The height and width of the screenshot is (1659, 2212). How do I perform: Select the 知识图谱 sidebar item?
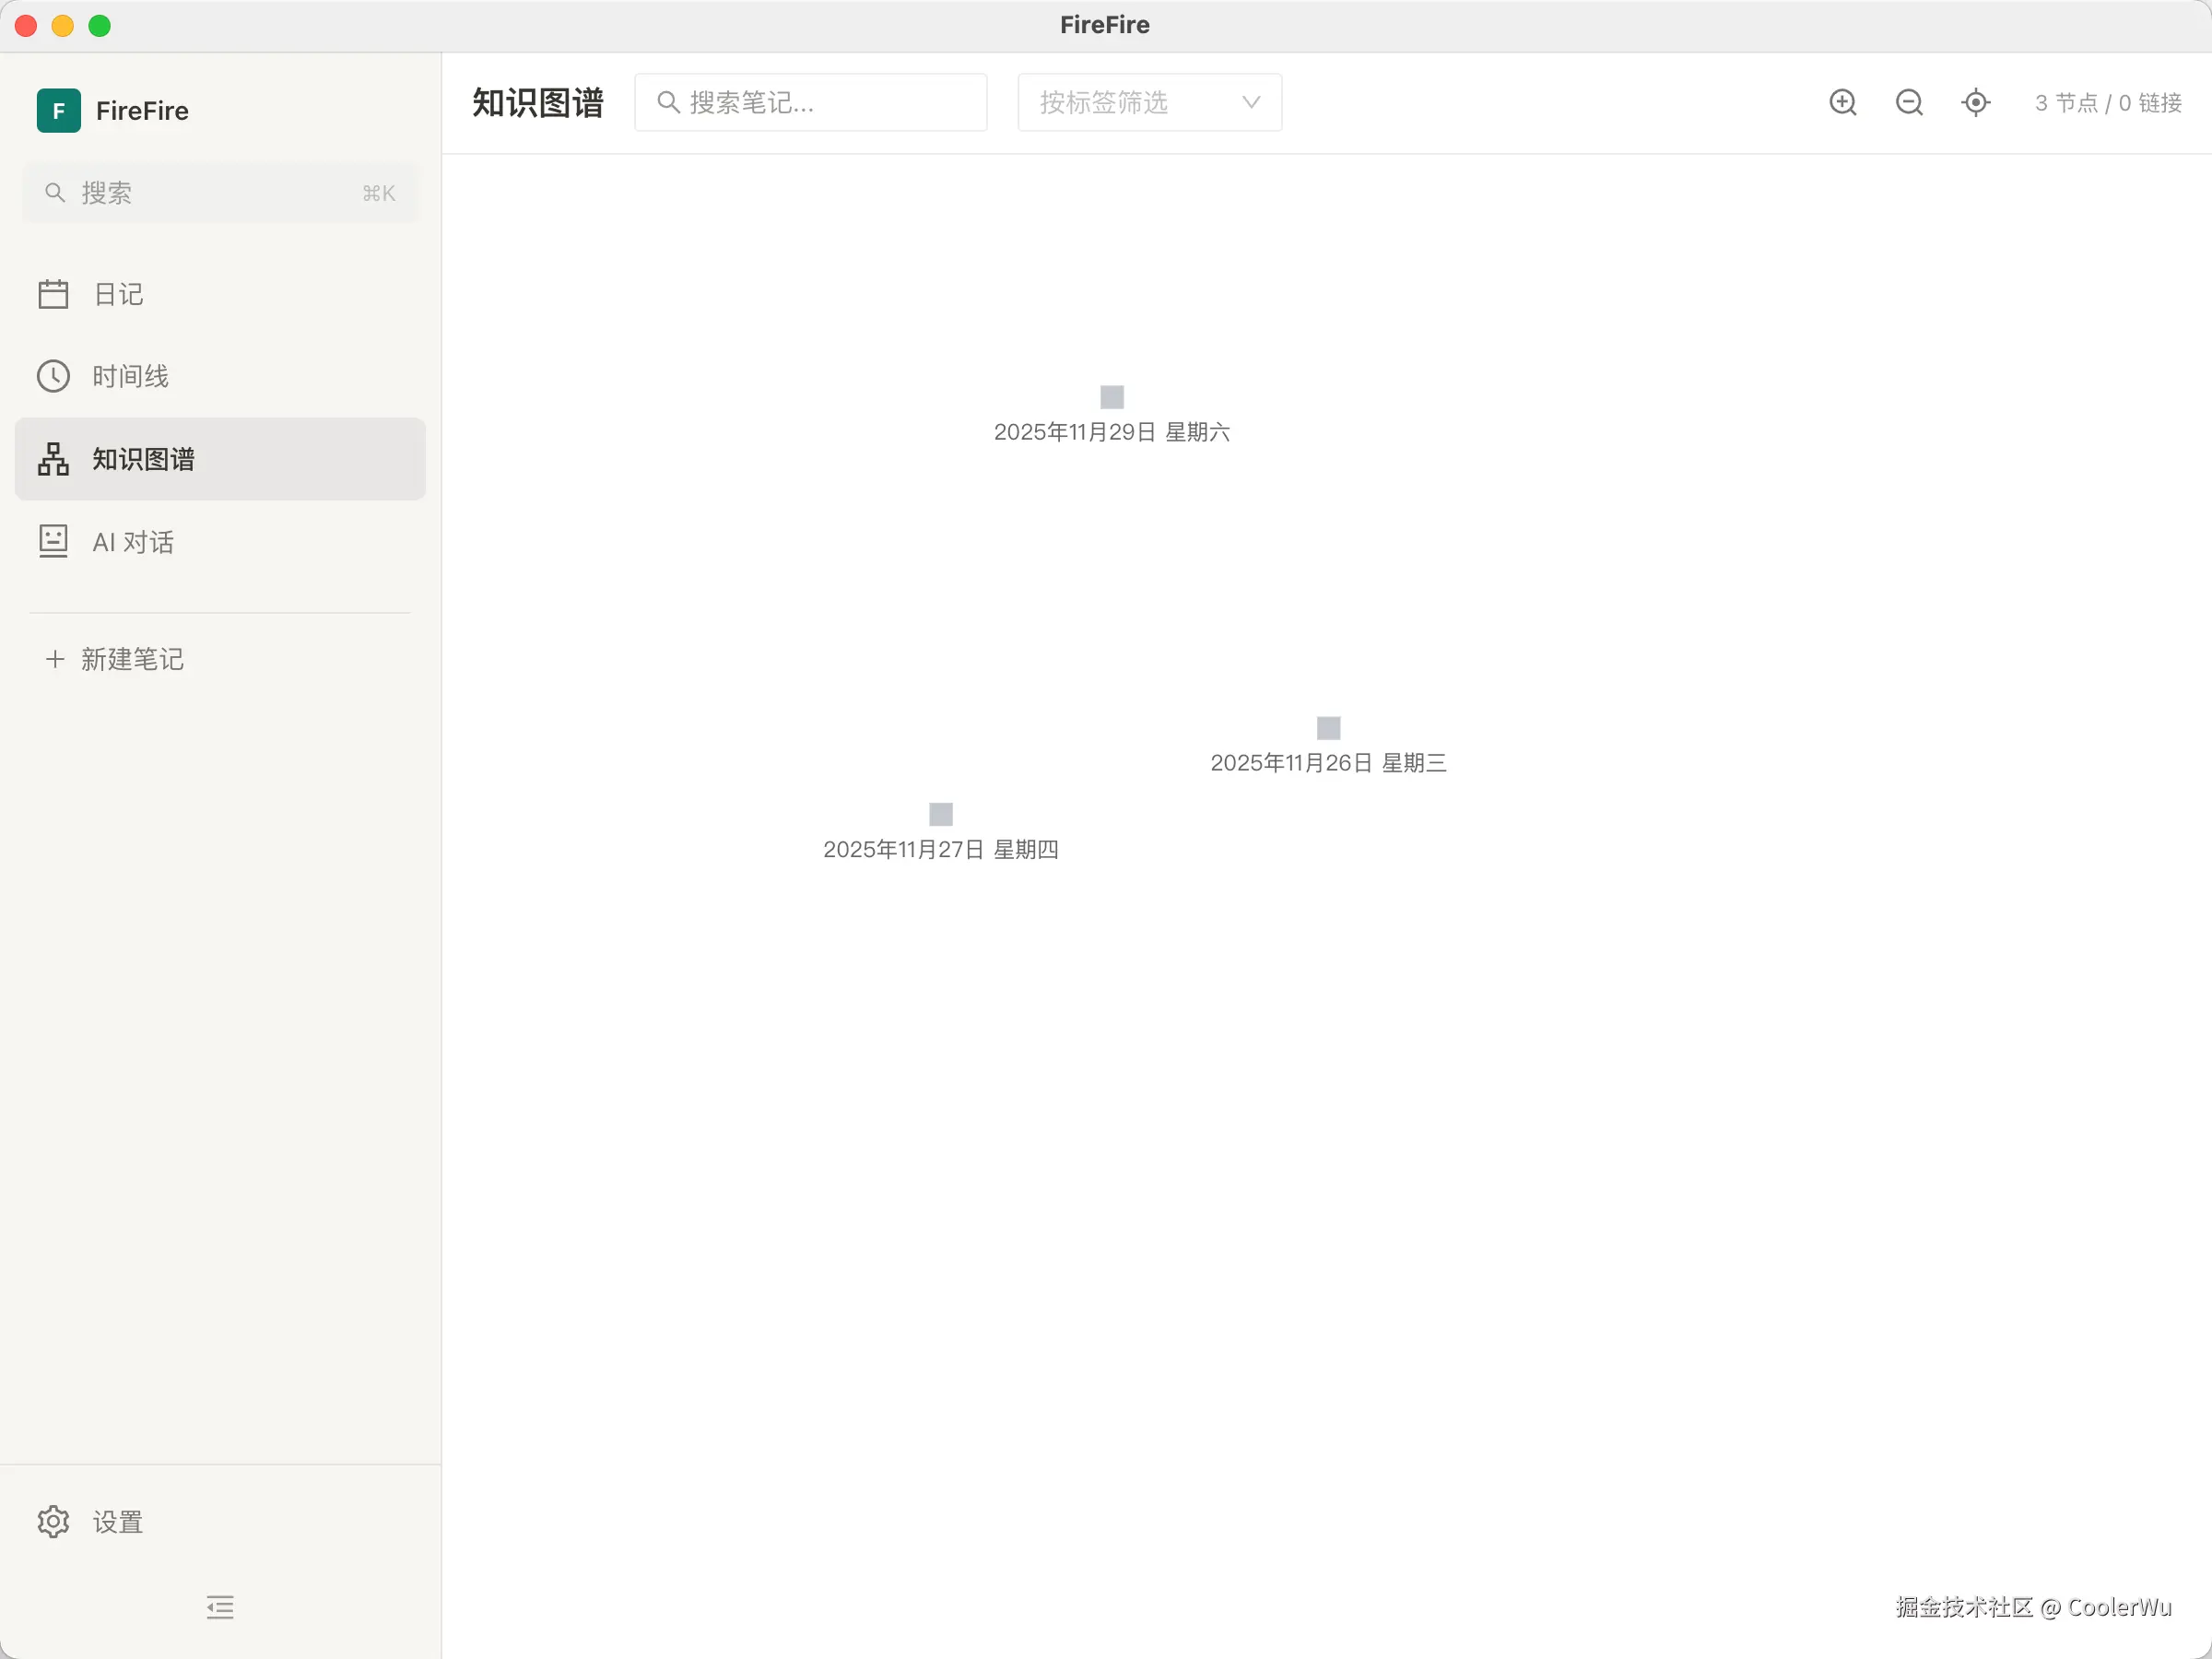pyautogui.click(x=143, y=459)
